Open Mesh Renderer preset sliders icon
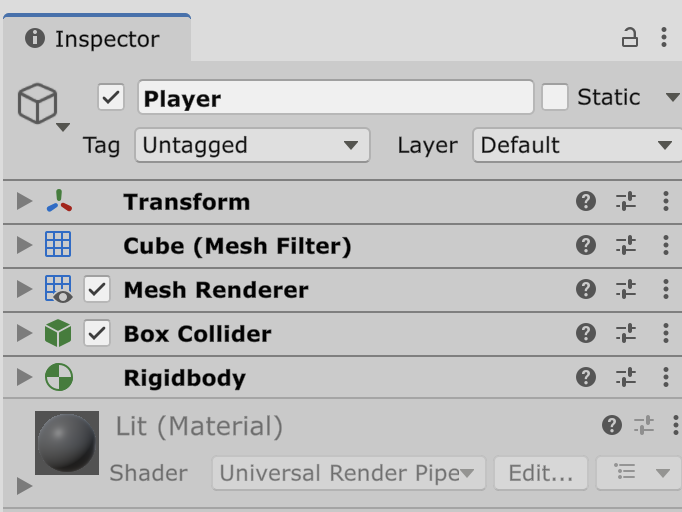 click(626, 290)
